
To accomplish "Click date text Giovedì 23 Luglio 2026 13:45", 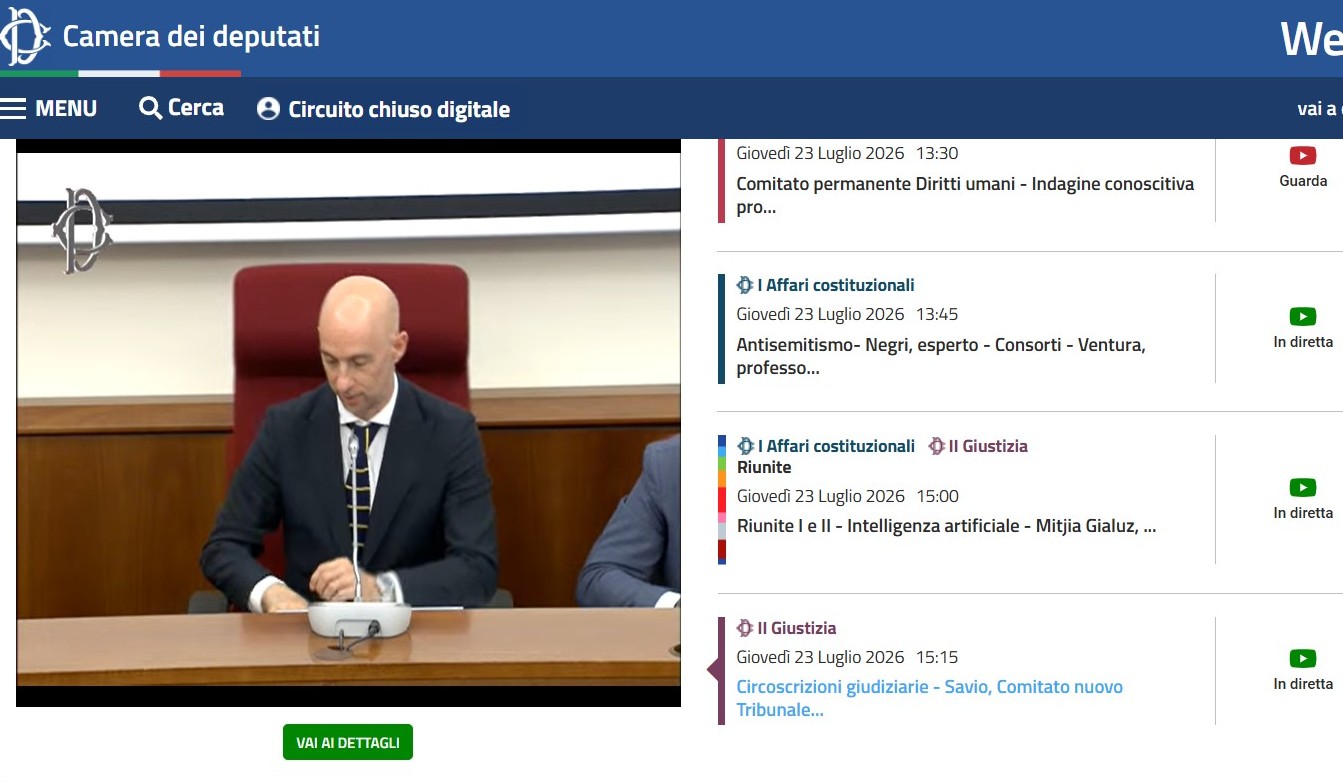I will [x=847, y=314].
